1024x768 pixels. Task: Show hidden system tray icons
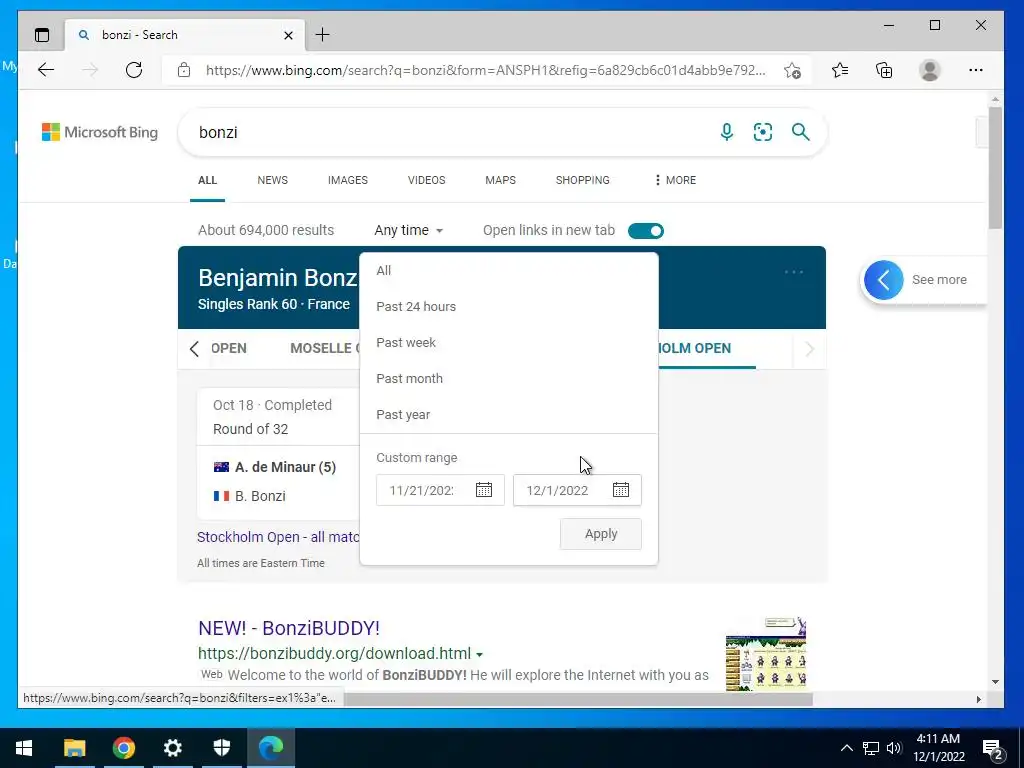click(846, 748)
